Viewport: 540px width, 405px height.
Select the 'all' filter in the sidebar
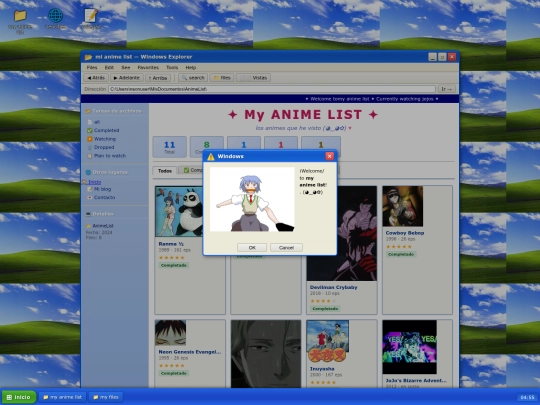click(94, 122)
